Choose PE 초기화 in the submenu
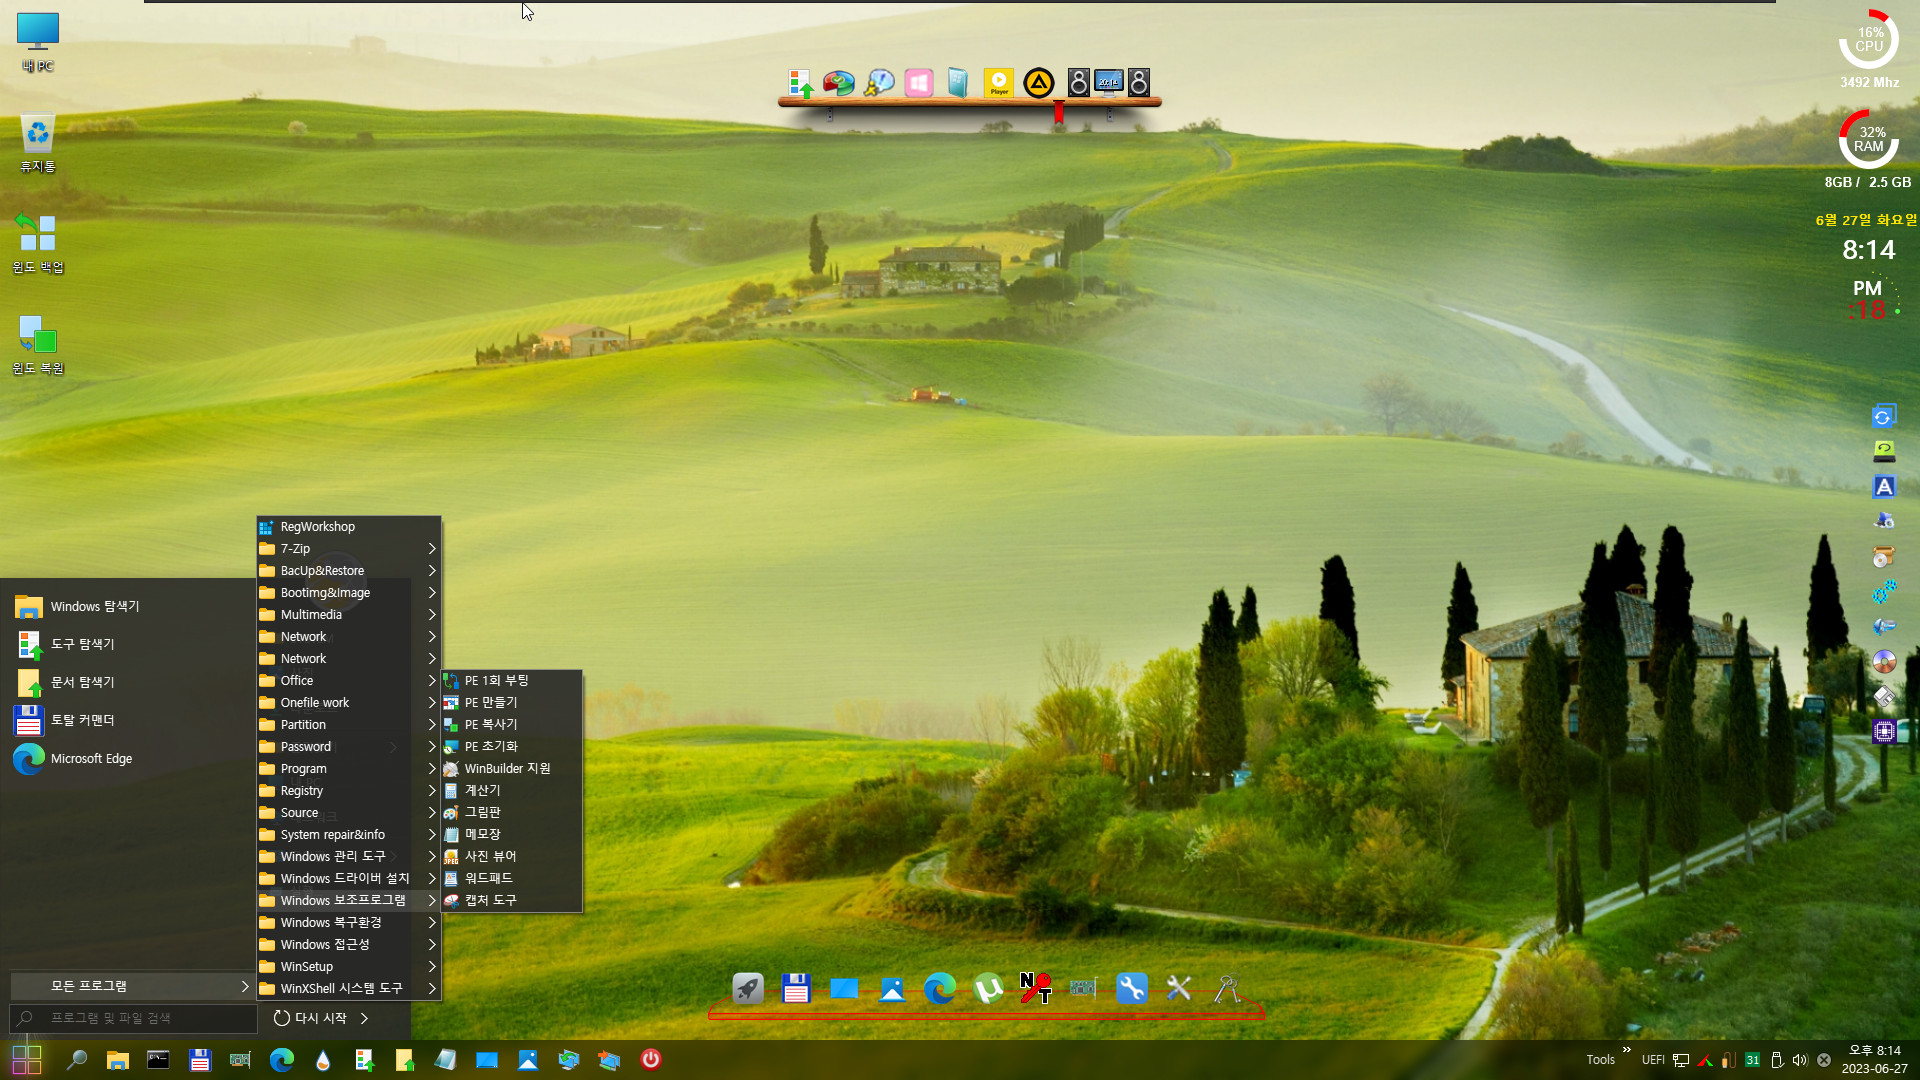 pos(511,746)
